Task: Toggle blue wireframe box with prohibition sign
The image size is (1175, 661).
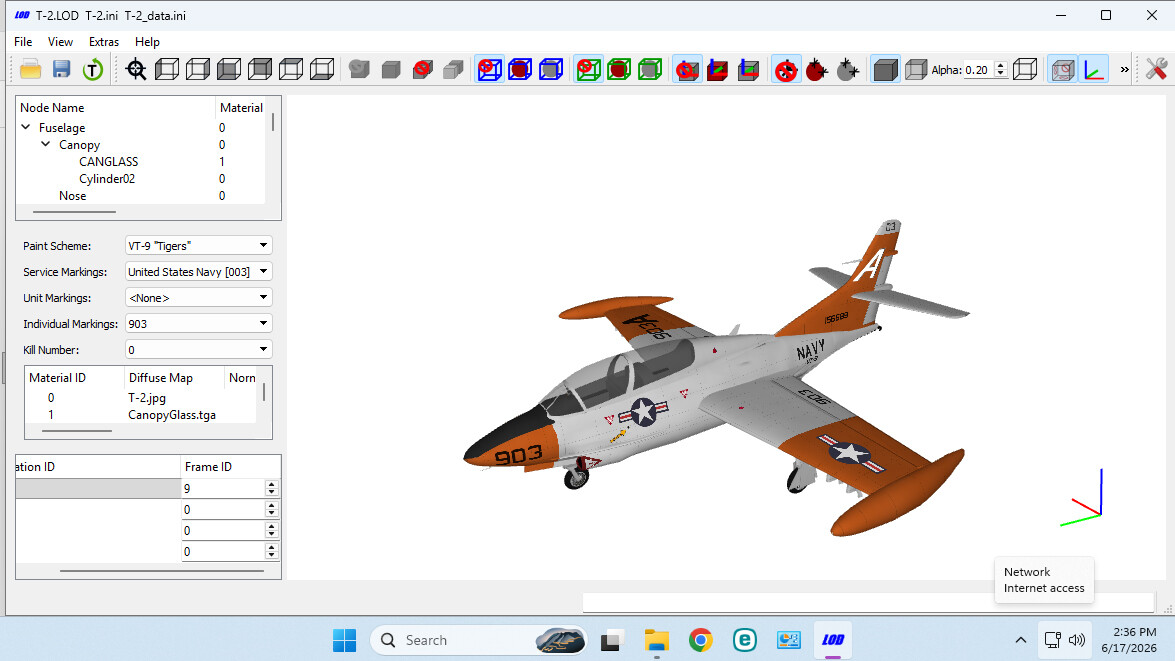Action: point(489,70)
